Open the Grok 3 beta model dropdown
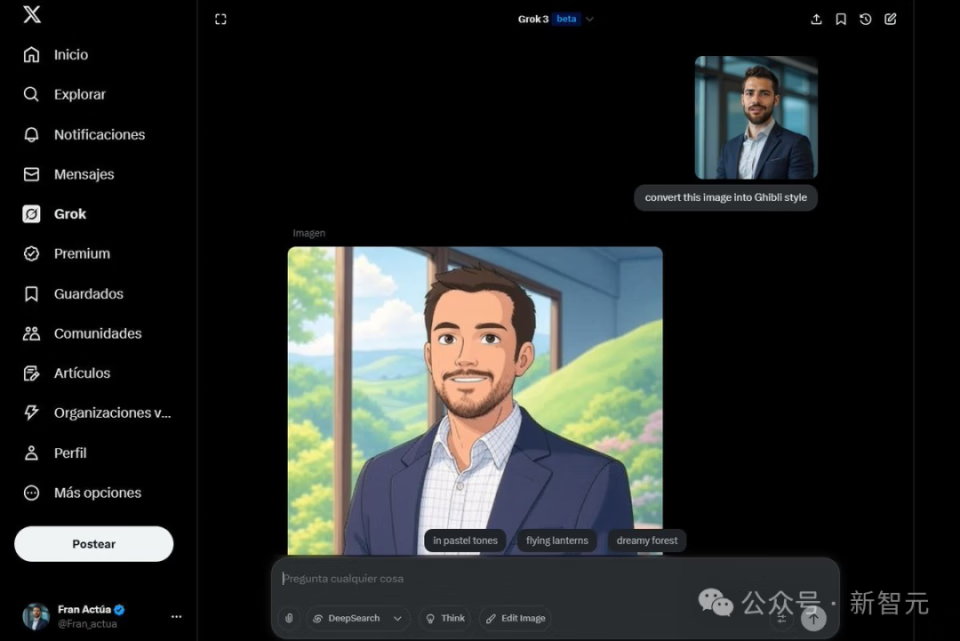 (x=556, y=19)
